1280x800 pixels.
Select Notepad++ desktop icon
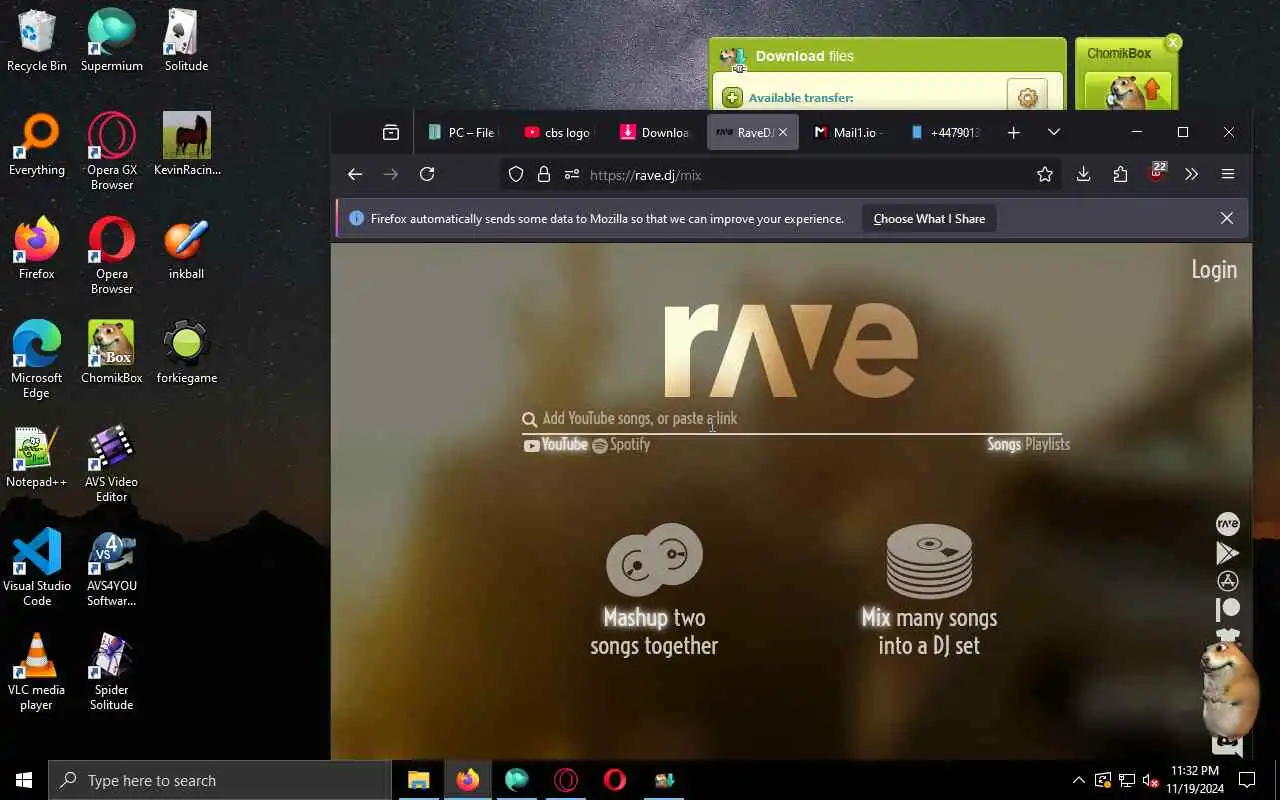point(36,458)
